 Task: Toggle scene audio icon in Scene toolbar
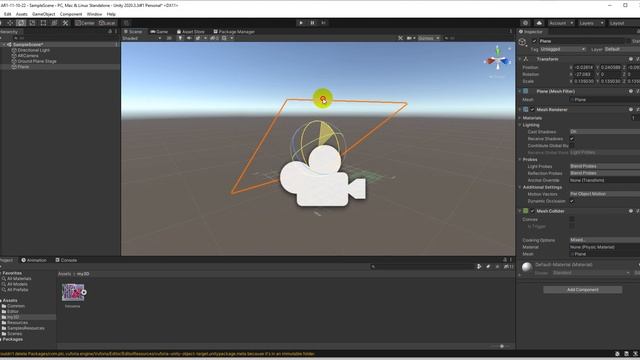point(189,38)
